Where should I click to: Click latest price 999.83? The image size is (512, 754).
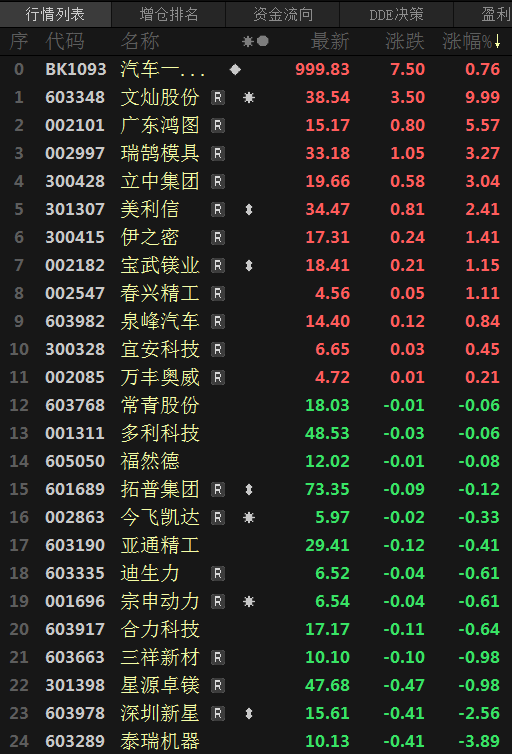point(323,70)
